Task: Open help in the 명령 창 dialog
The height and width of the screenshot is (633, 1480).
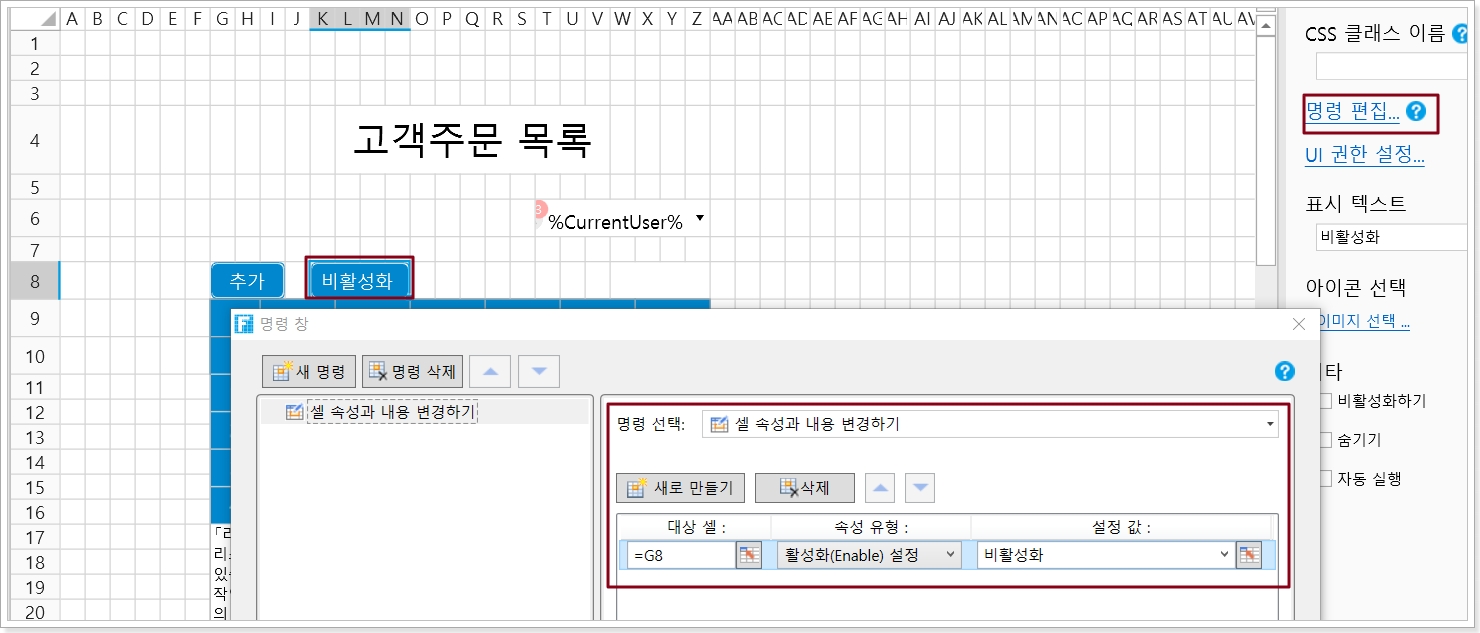Action: tap(1285, 372)
